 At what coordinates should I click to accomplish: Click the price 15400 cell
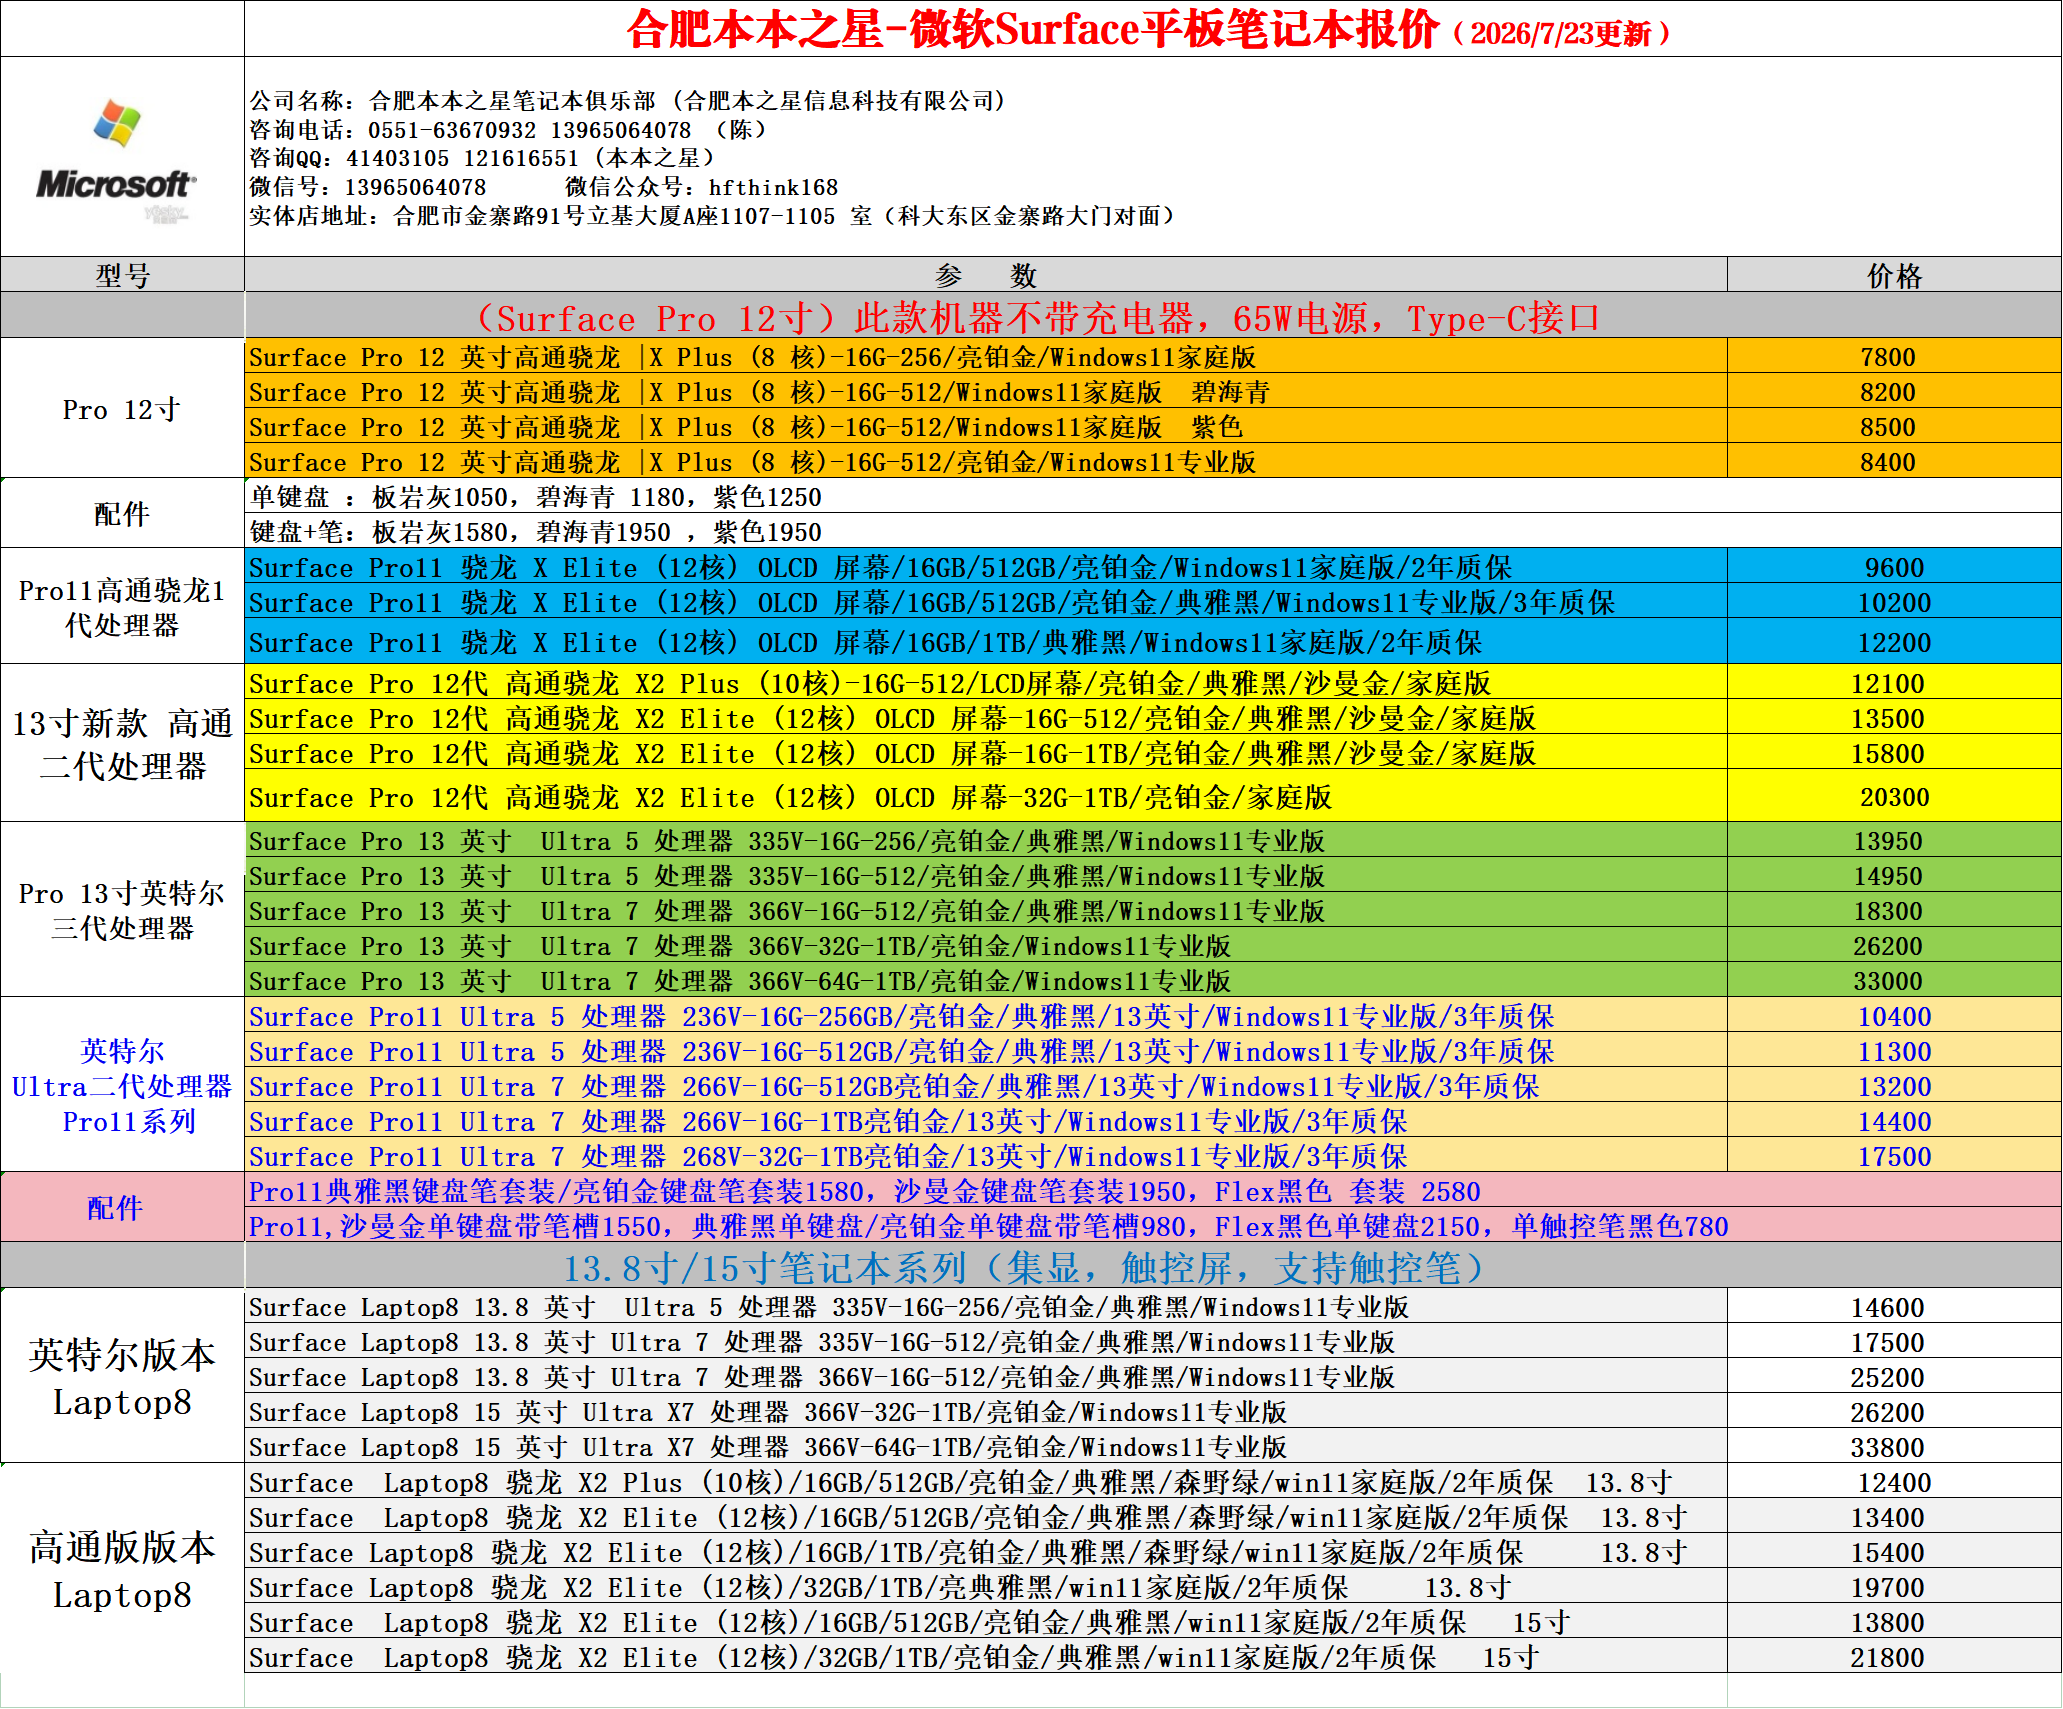tap(1894, 1552)
